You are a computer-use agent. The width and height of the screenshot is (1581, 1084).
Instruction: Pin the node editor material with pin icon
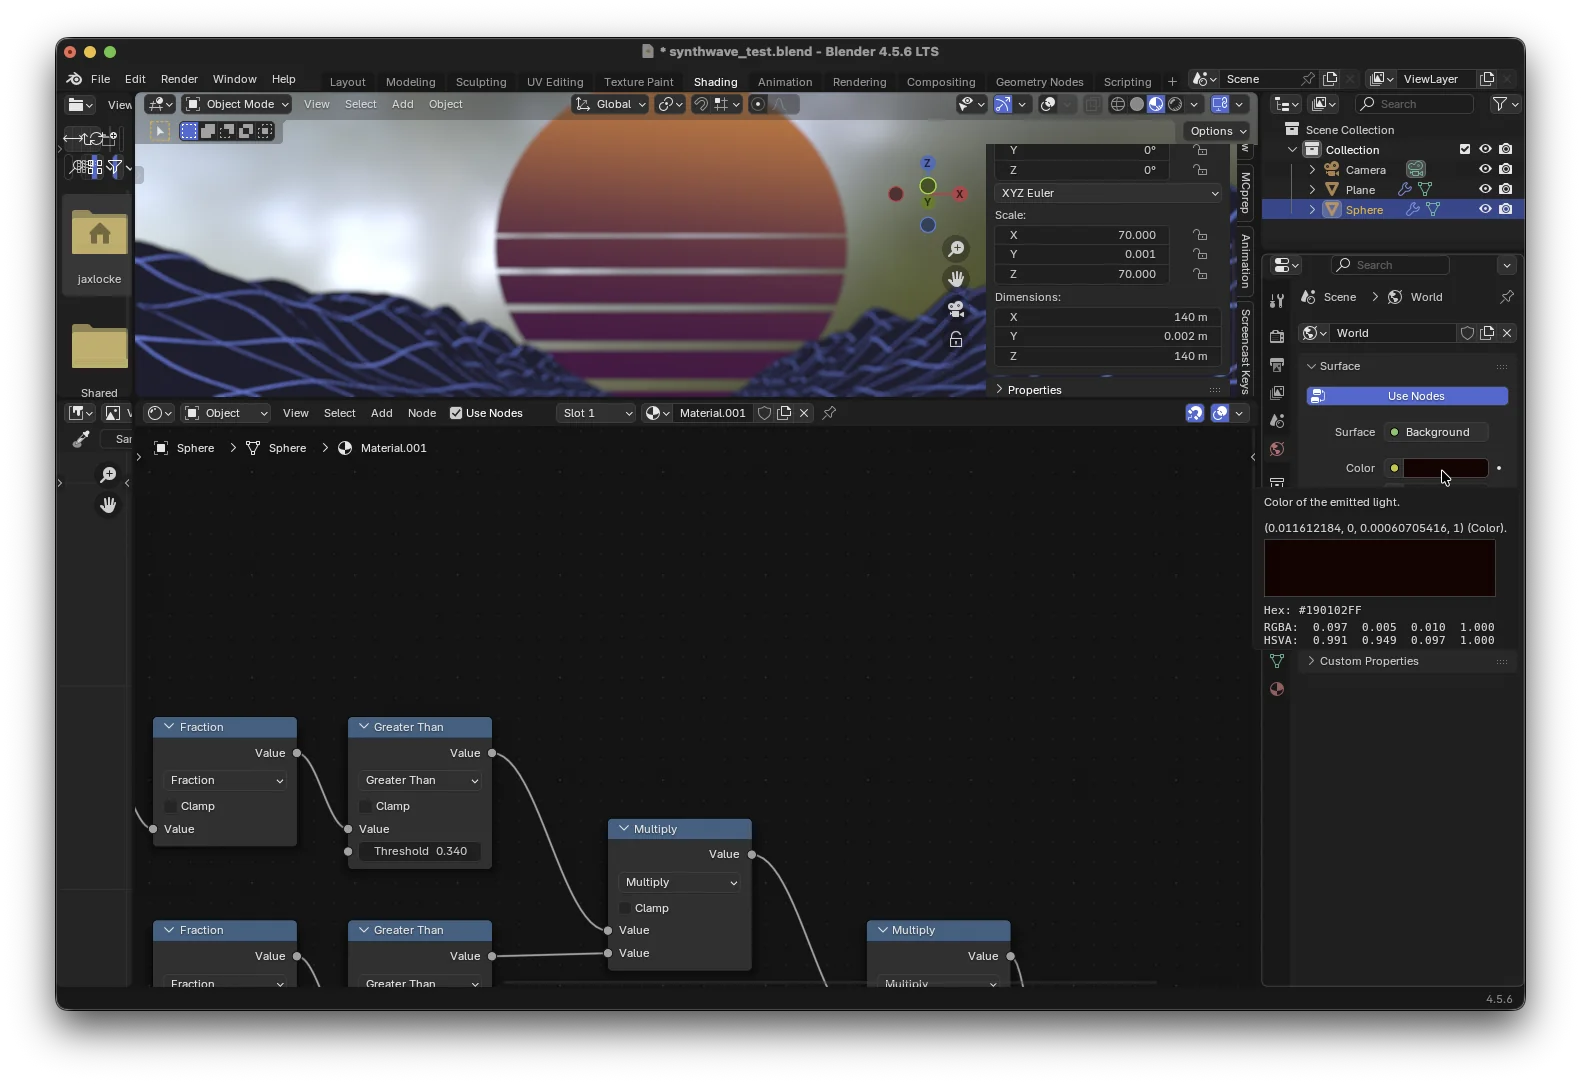829,413
